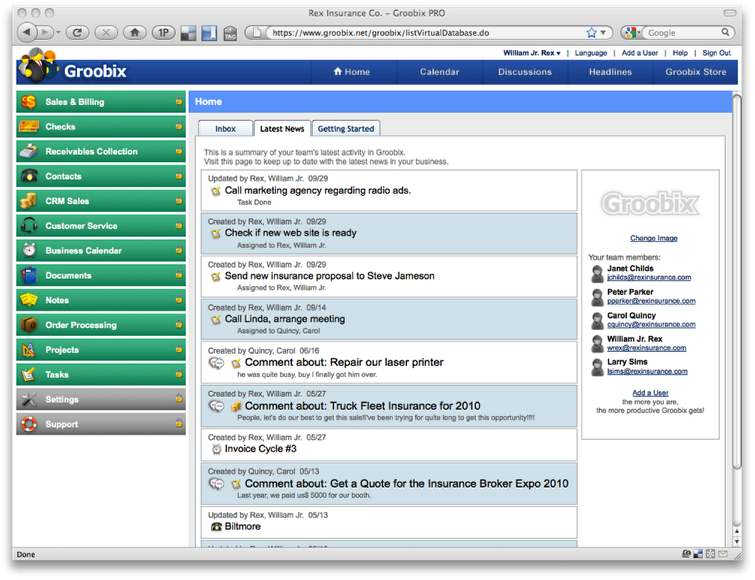Click lock icon on Contacts row
Viewport: 755px width, 580px height.
point(179,175)
